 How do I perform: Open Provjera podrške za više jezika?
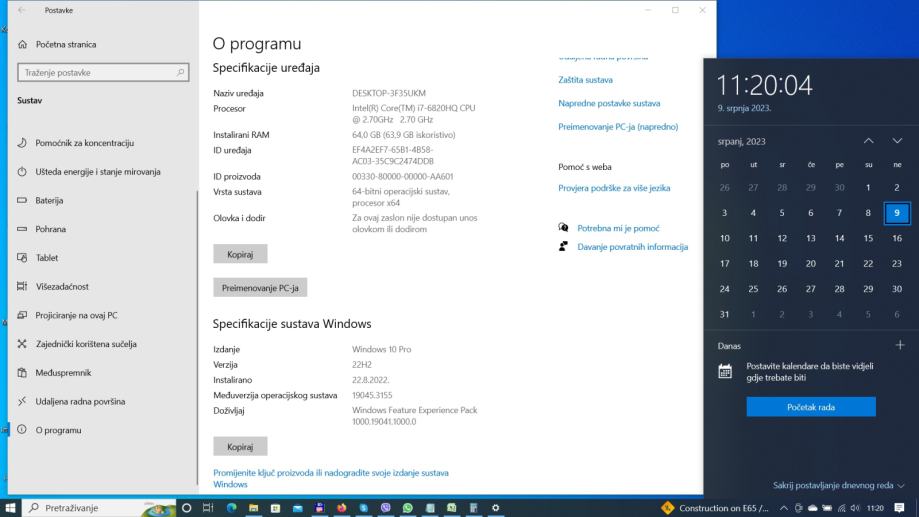pyautogui.click(x=614, y=188)
